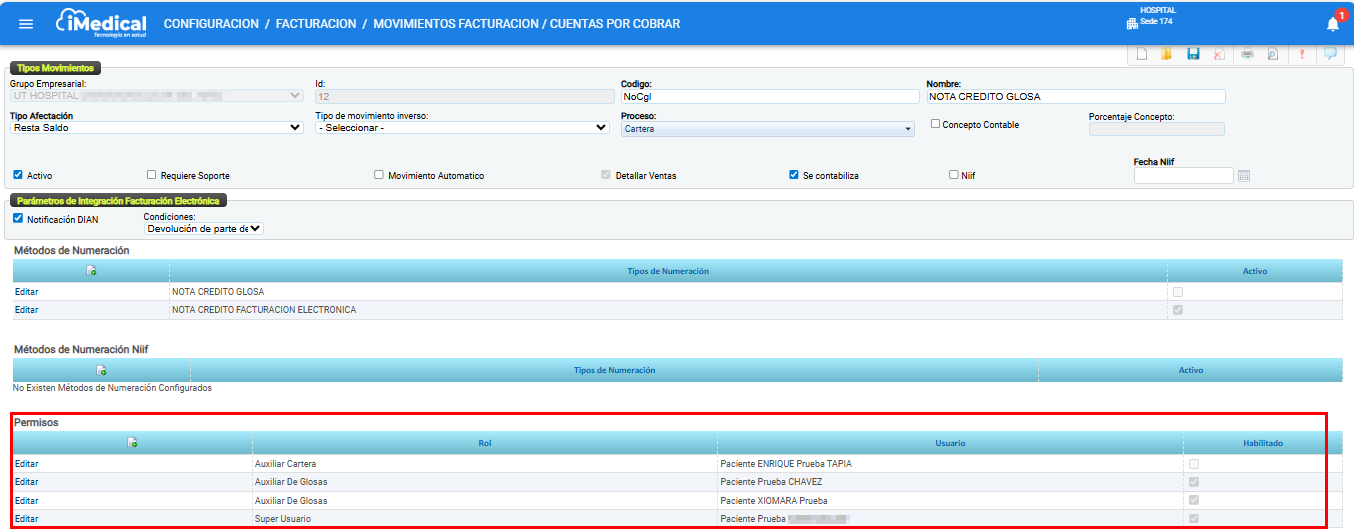1354x532 pixels.
Task: Click the printer icon in toolbar
Action: pyautogui.click(x=1248, y=55)
